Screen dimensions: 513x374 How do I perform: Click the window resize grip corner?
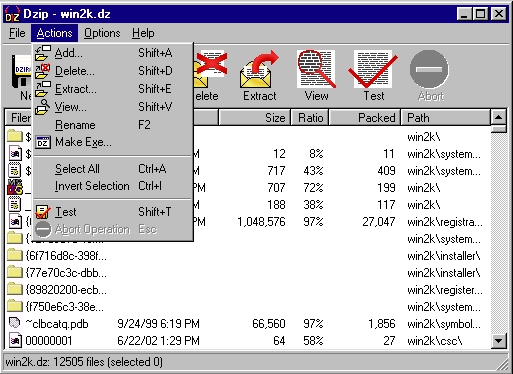point(502,364)
